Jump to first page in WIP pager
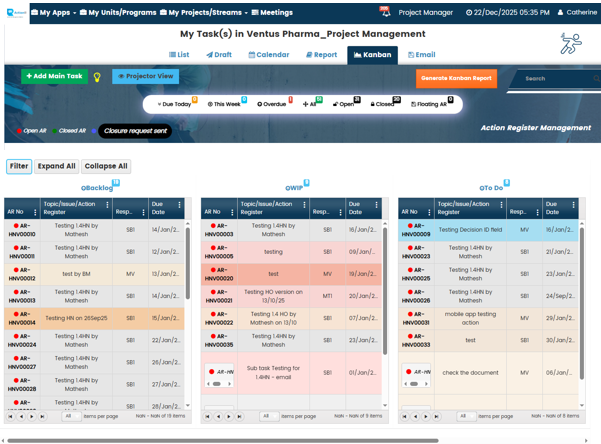Image resolution: width=601 pixels, height=444 pixels. (x=209, y=416)
